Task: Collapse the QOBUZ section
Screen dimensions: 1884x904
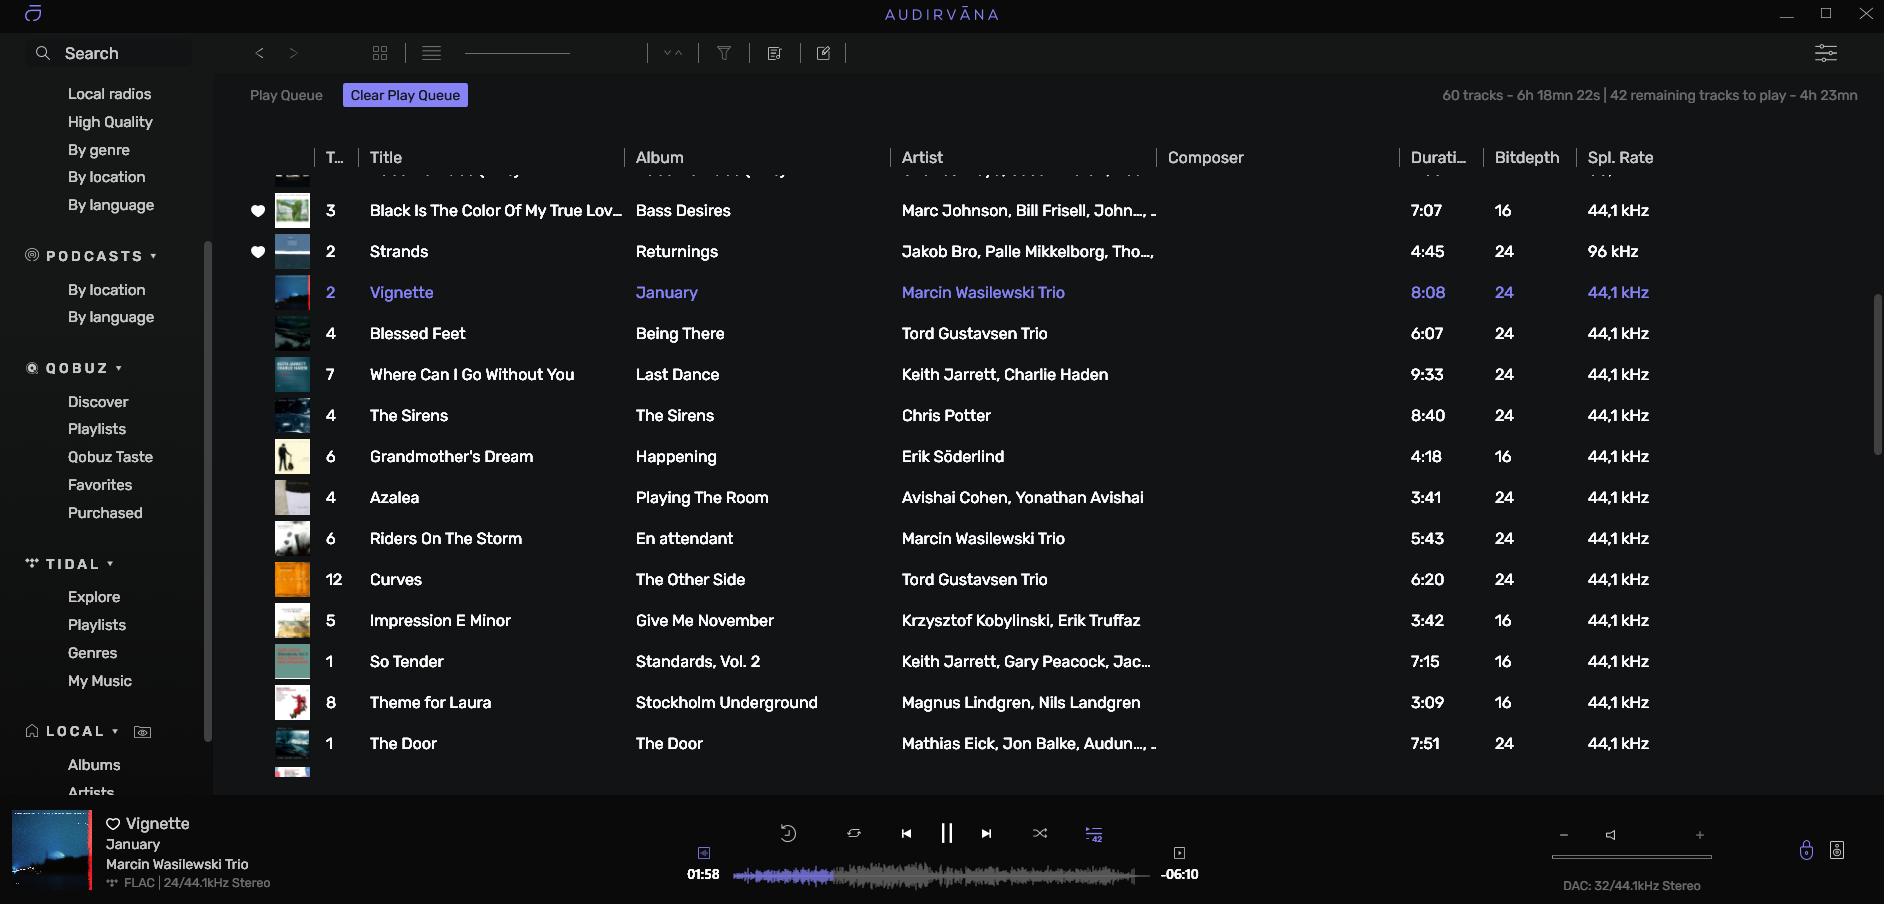Action: 119,368
